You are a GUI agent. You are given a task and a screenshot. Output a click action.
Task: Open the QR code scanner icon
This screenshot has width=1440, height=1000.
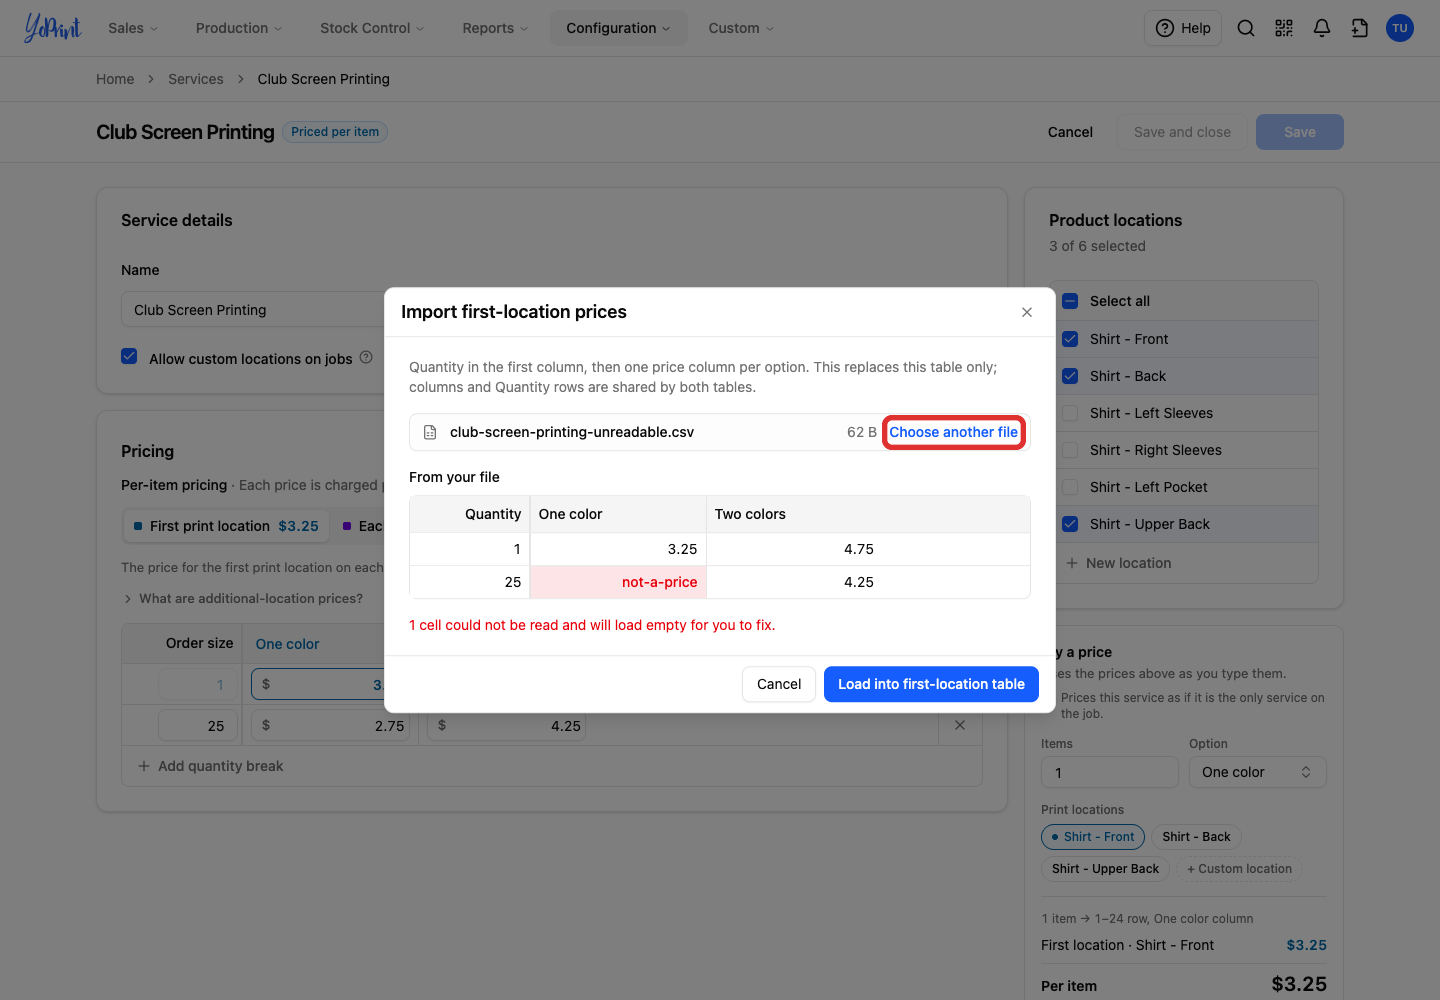coord(1284,28)
